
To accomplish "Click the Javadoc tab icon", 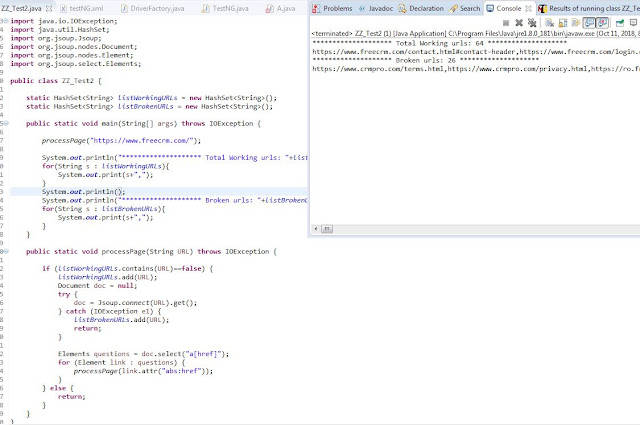I will [362, 8].
